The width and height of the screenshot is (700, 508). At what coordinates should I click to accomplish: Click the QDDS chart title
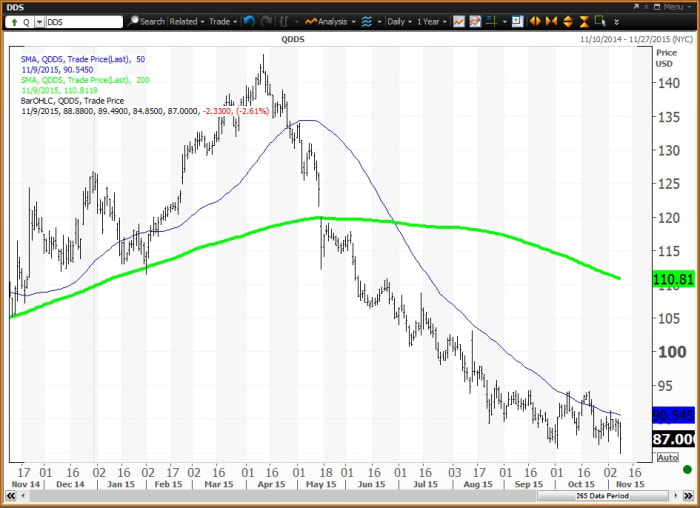[293, 39]
